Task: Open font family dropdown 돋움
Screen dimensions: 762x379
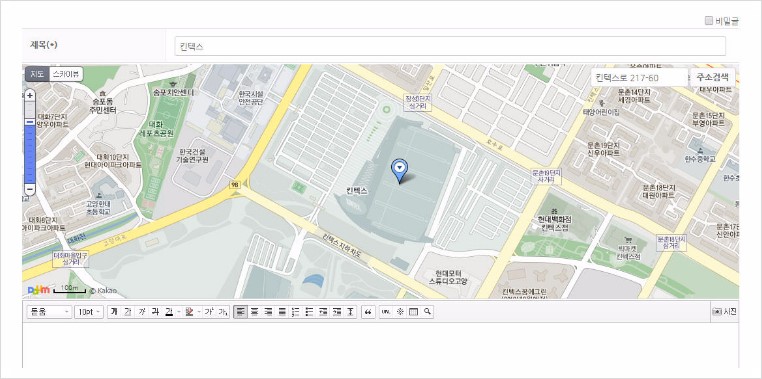Action: tap(49, 312)
